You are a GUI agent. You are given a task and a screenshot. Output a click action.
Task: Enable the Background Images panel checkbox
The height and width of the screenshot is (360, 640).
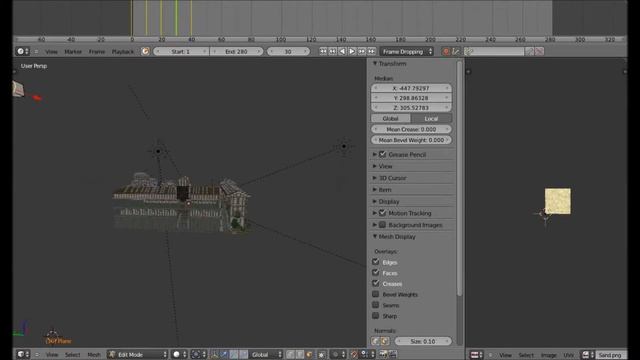[382, 224]
